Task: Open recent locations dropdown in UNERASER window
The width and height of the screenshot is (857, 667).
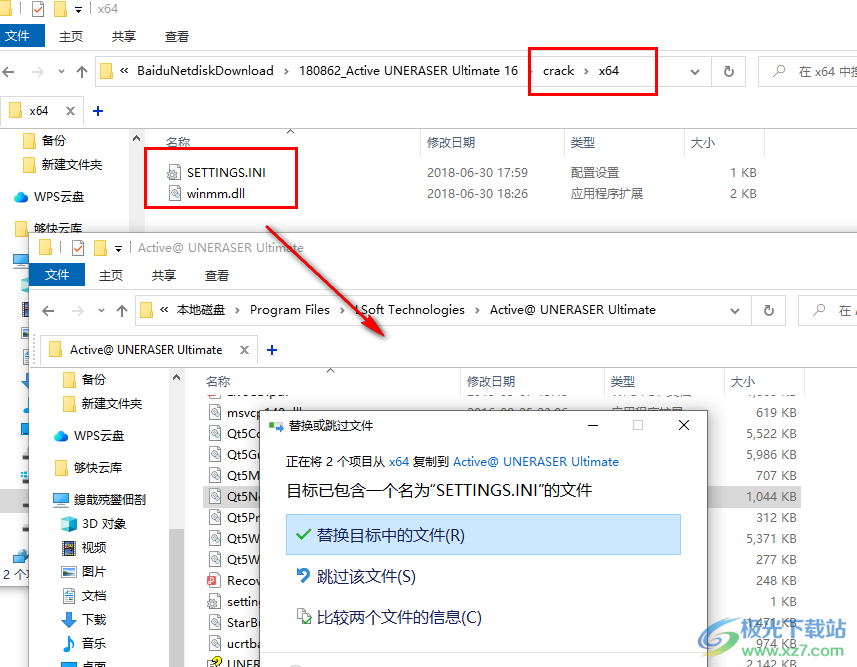Action: tap(101, 311)
